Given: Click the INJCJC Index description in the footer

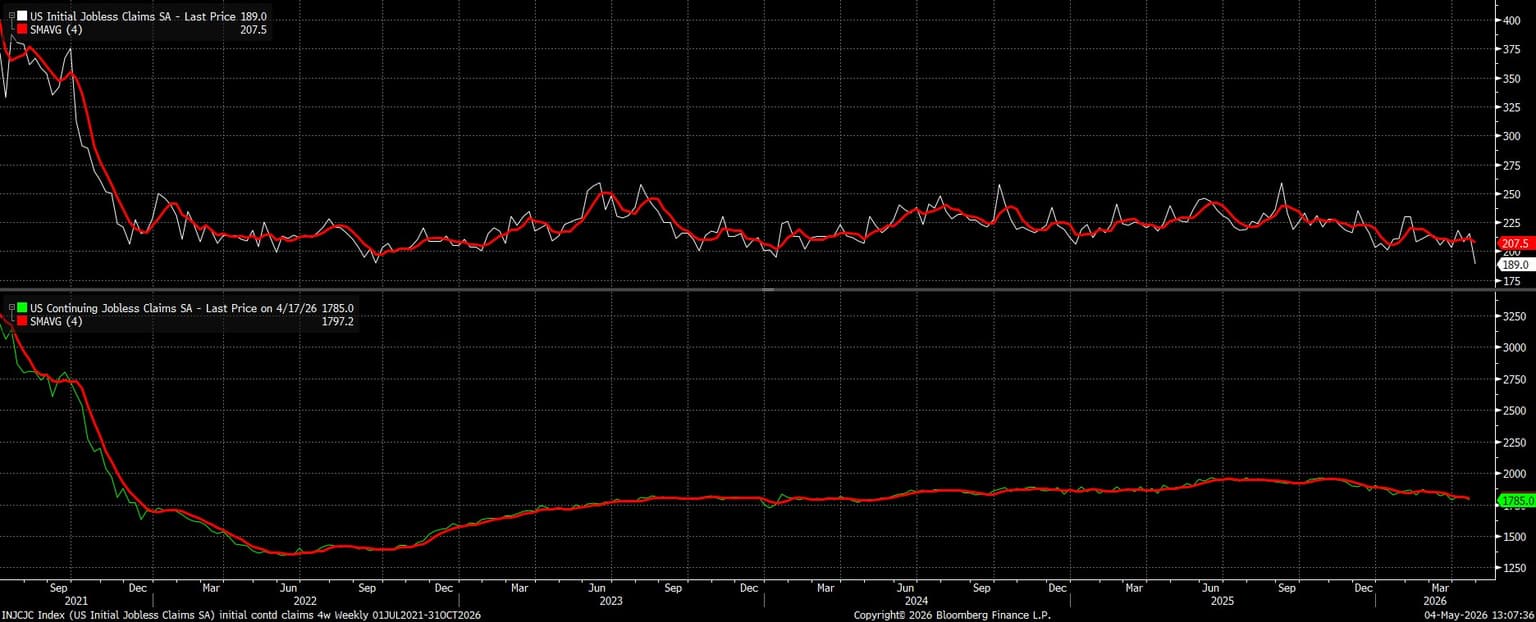Looking at the screenshot, I should point(242,615).
